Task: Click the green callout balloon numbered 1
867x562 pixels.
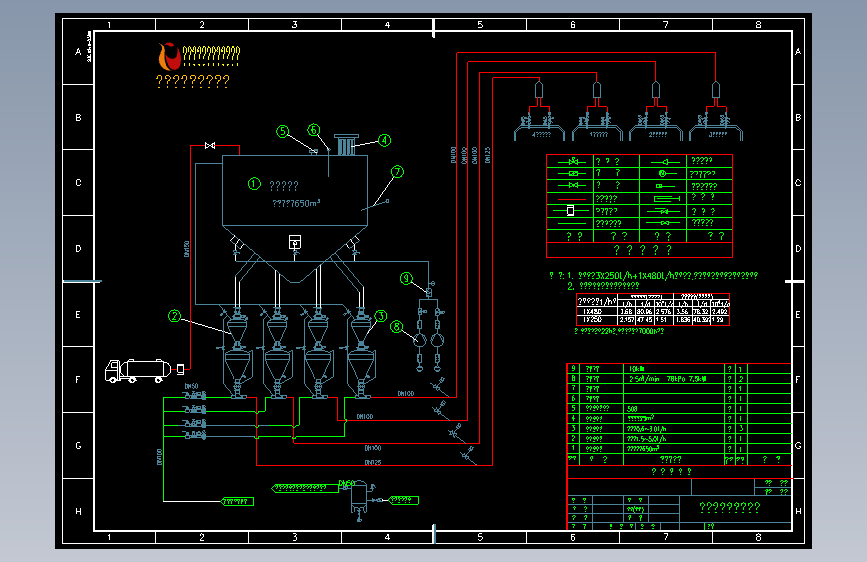Action: 254,184
